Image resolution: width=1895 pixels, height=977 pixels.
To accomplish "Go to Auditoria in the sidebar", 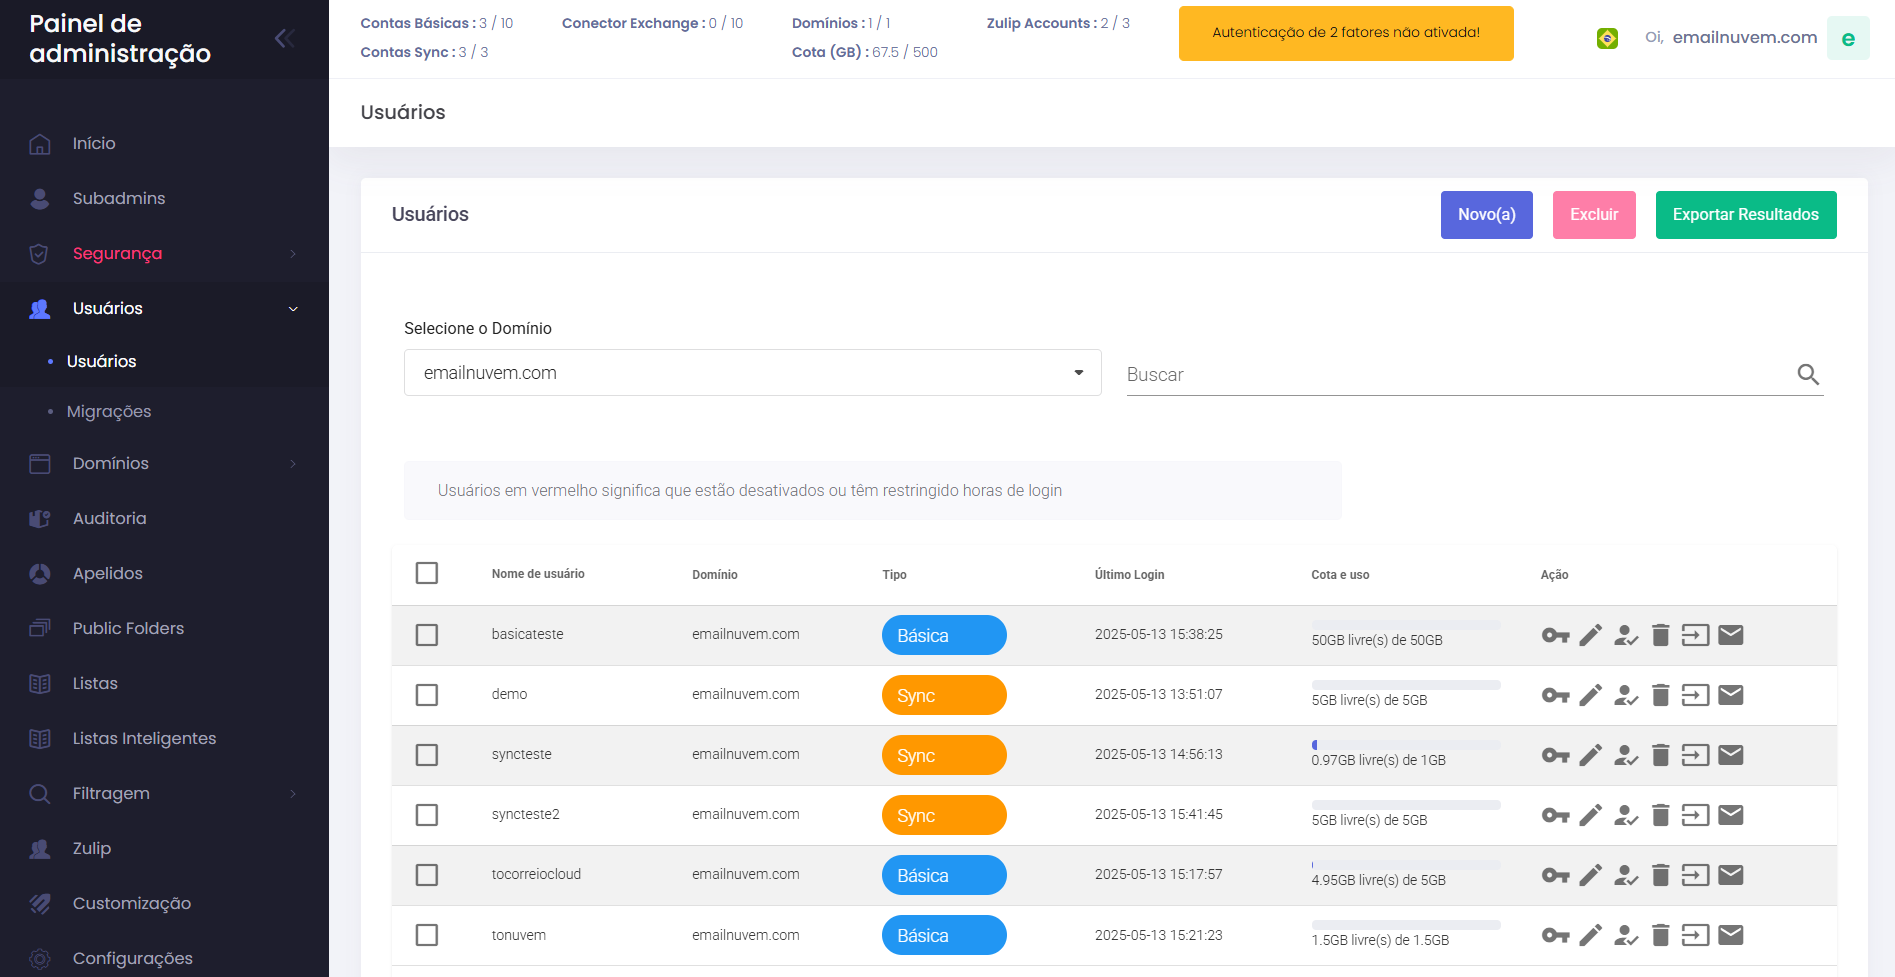I will (109, 518).
